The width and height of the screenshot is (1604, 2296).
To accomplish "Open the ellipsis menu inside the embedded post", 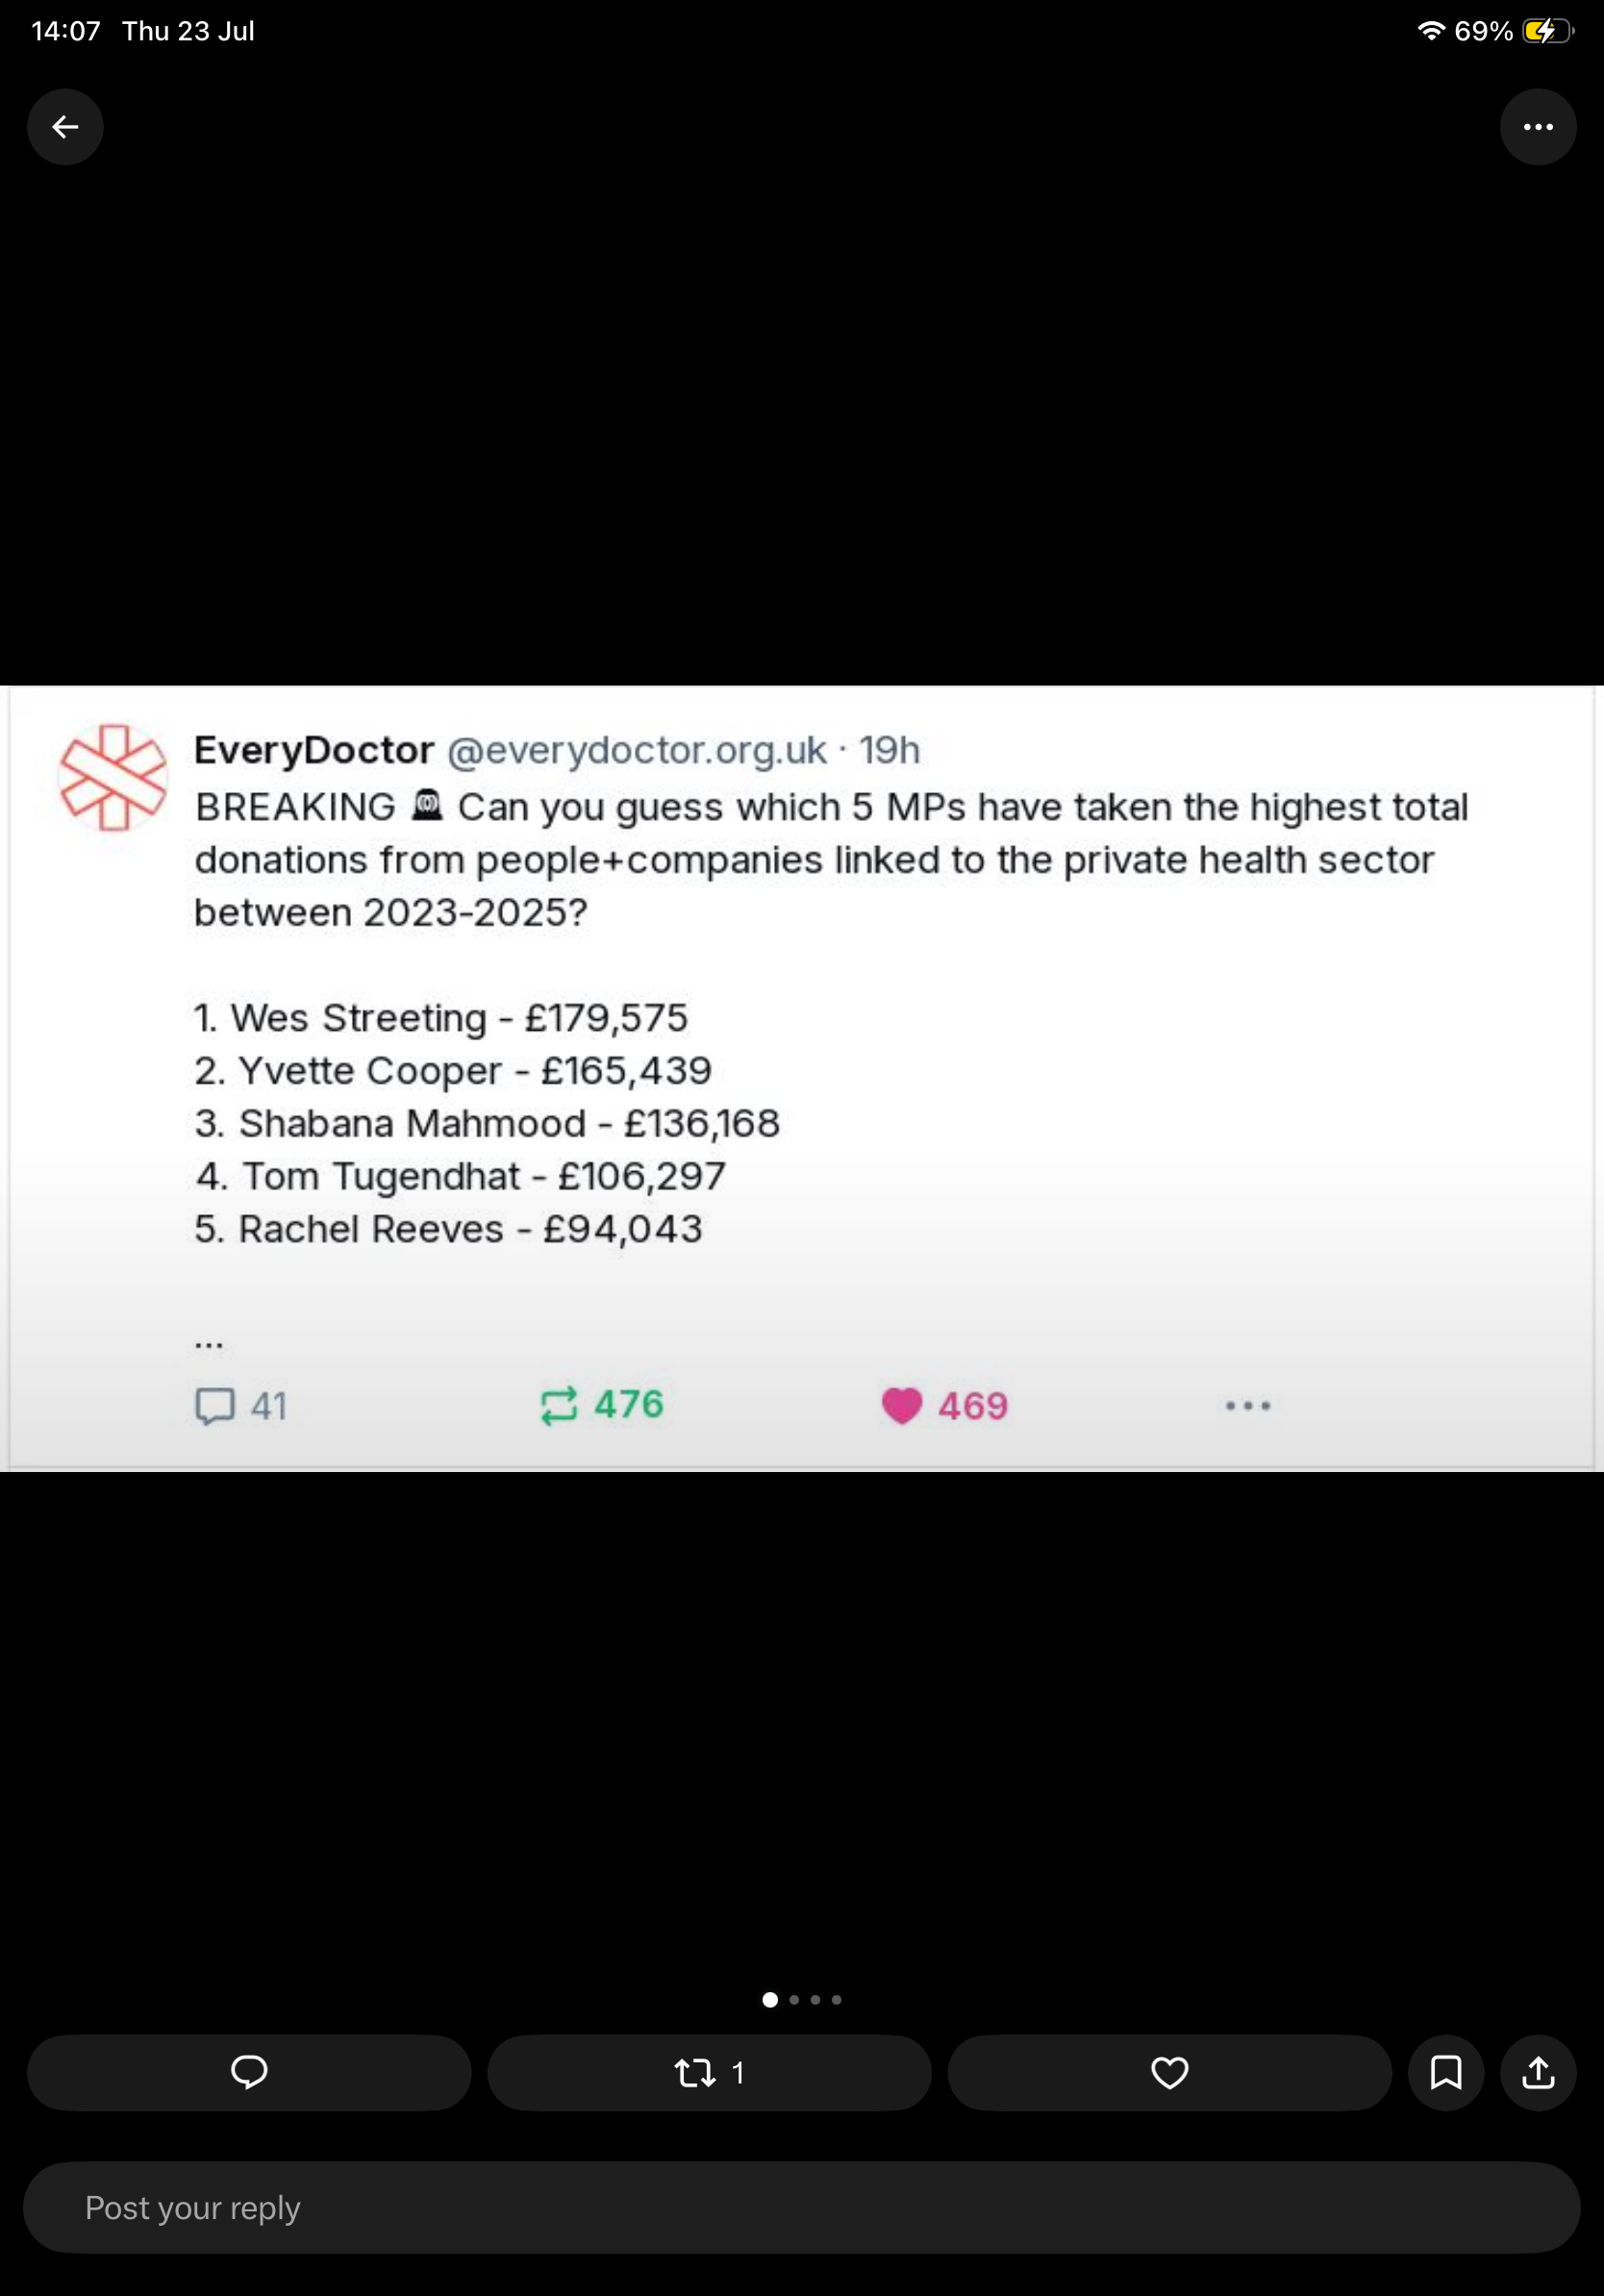I will 1248,1405.
